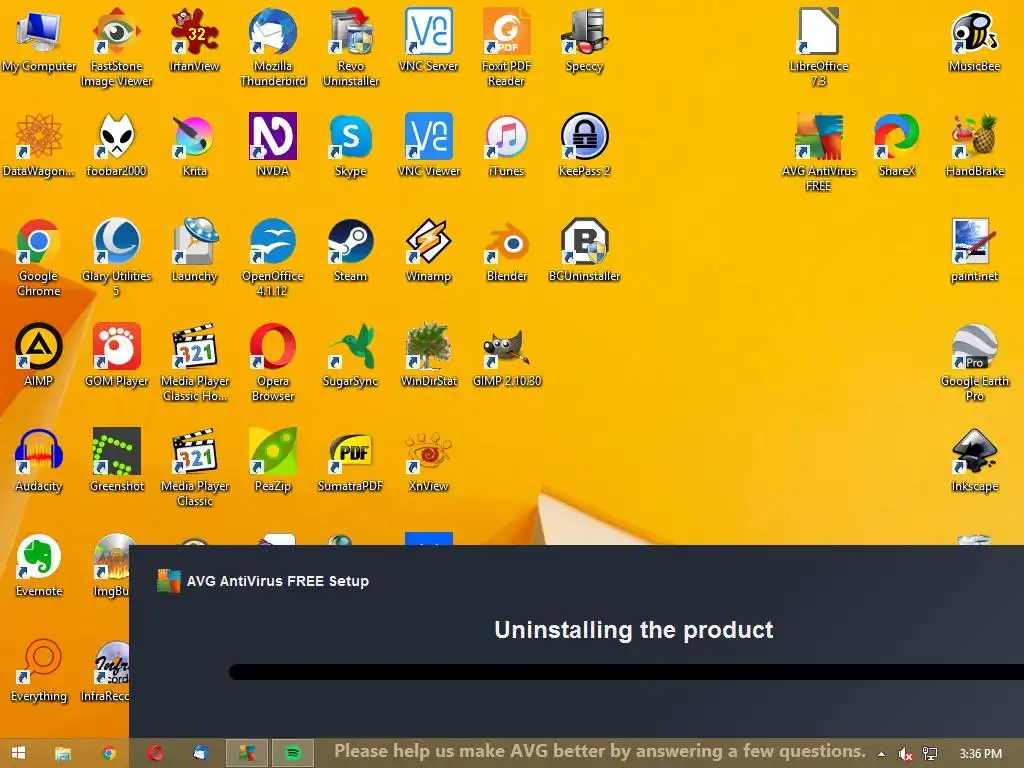Switch to AVG setup taskbar button

pyautogui.click(x=247, y=753)
